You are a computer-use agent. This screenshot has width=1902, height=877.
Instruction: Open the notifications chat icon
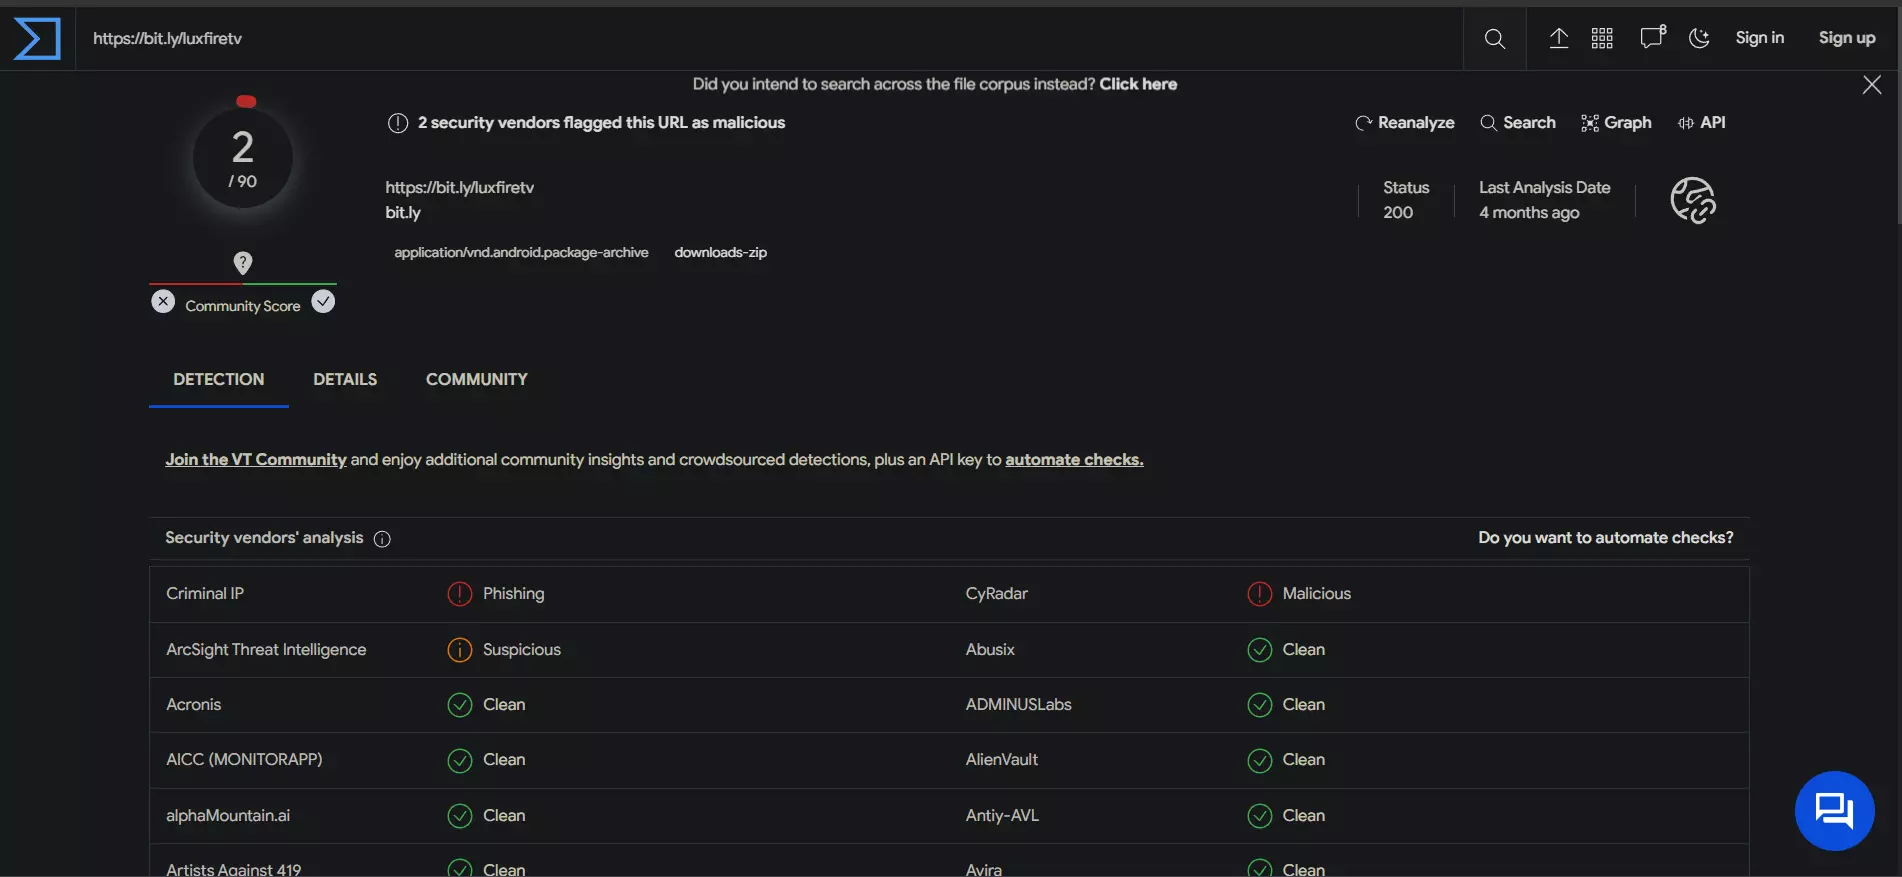[1652, 37]
